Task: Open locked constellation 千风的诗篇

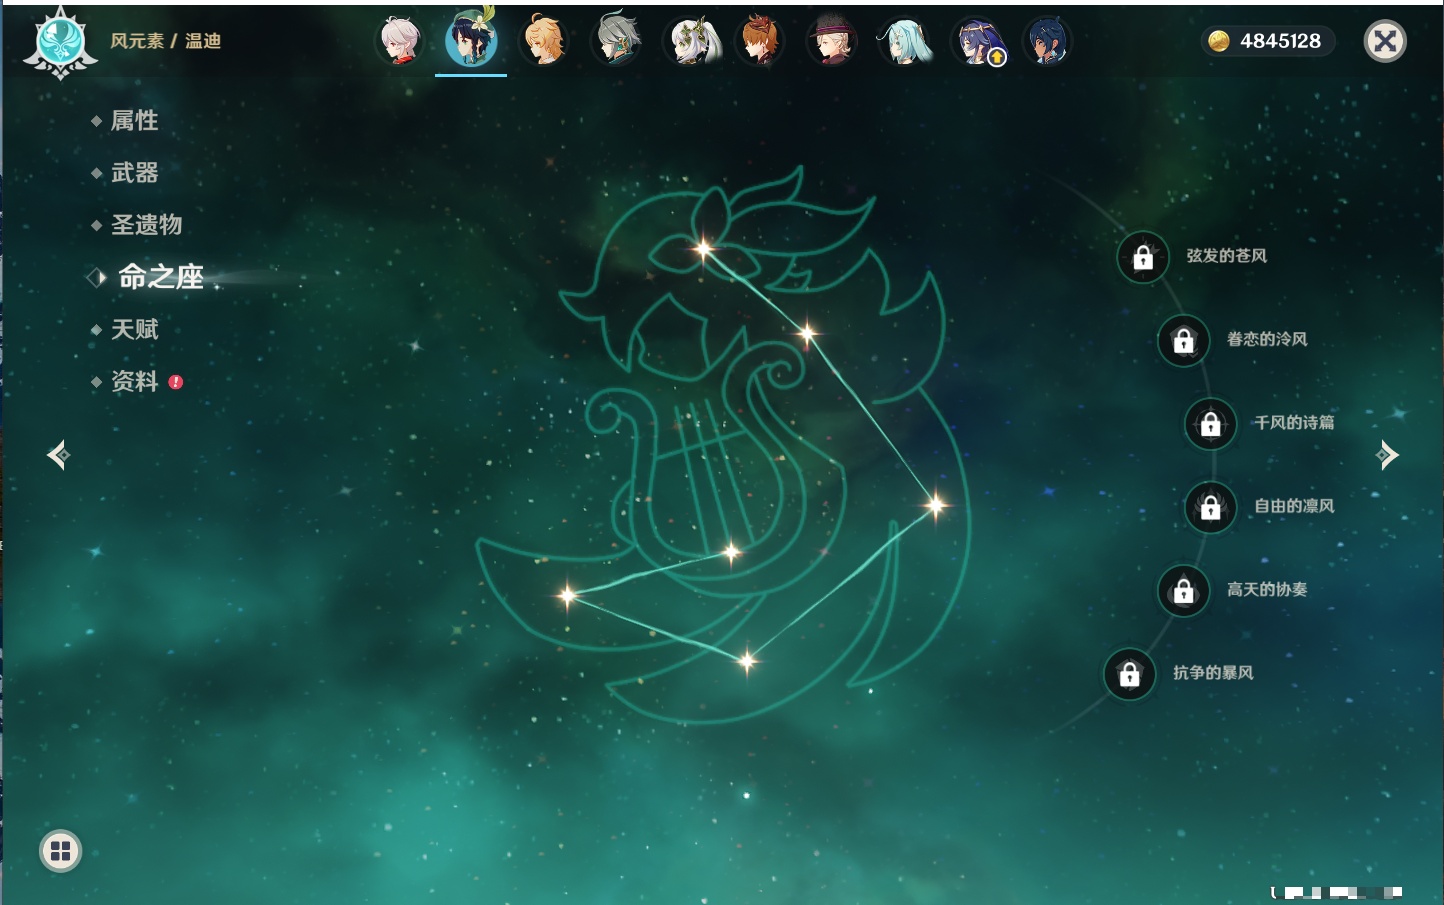Action: (1211, 424)
